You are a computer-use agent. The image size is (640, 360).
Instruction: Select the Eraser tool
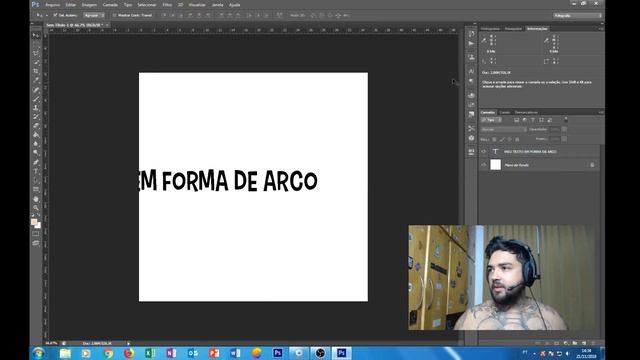tap(36, 126)
